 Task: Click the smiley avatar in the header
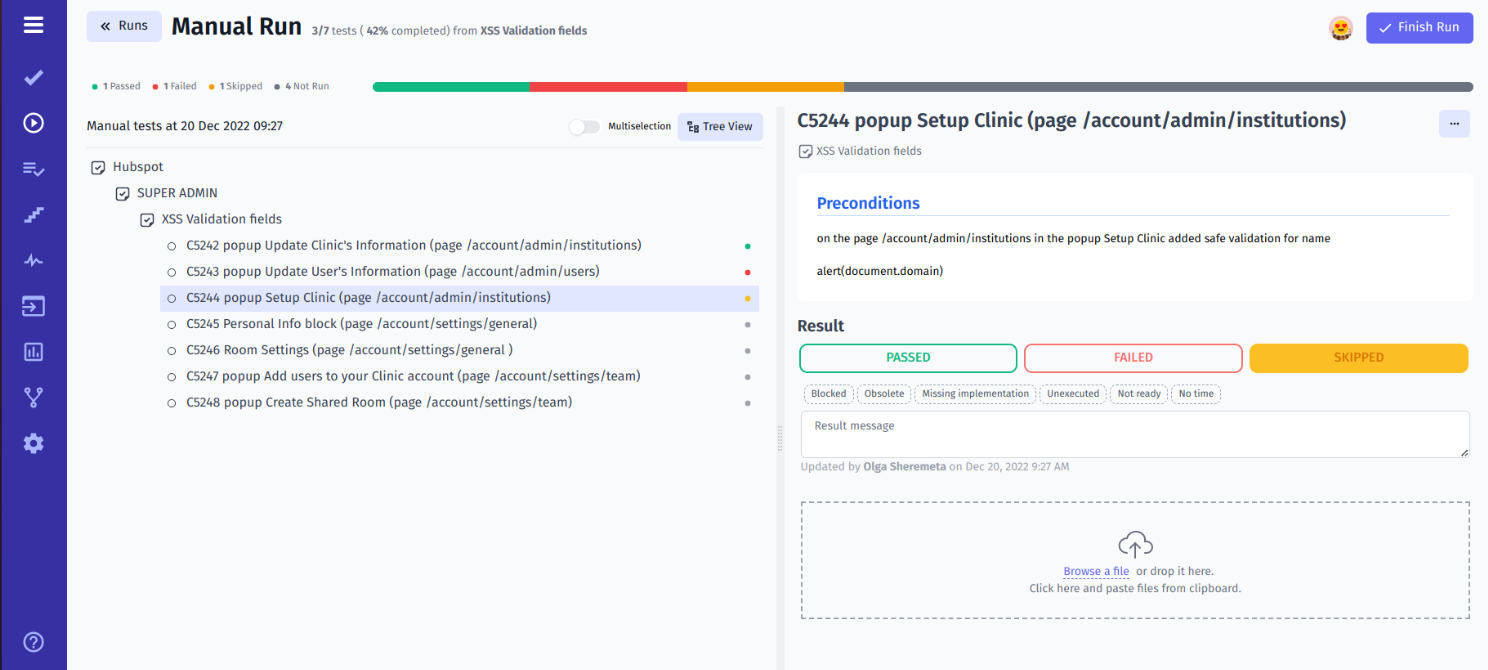1340,27
